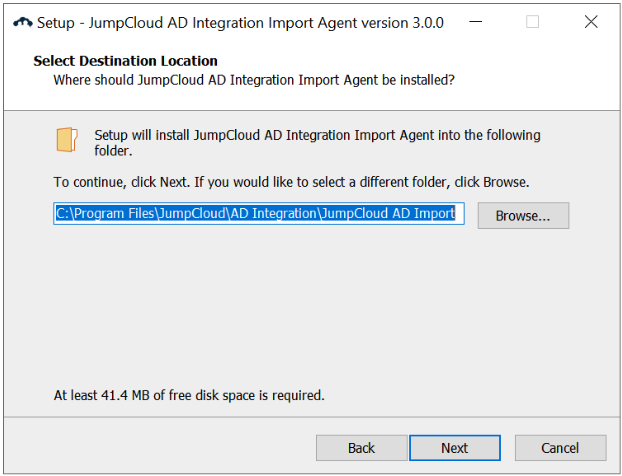
Task: Open the Browse folder dialog
Action: [523, 215]
